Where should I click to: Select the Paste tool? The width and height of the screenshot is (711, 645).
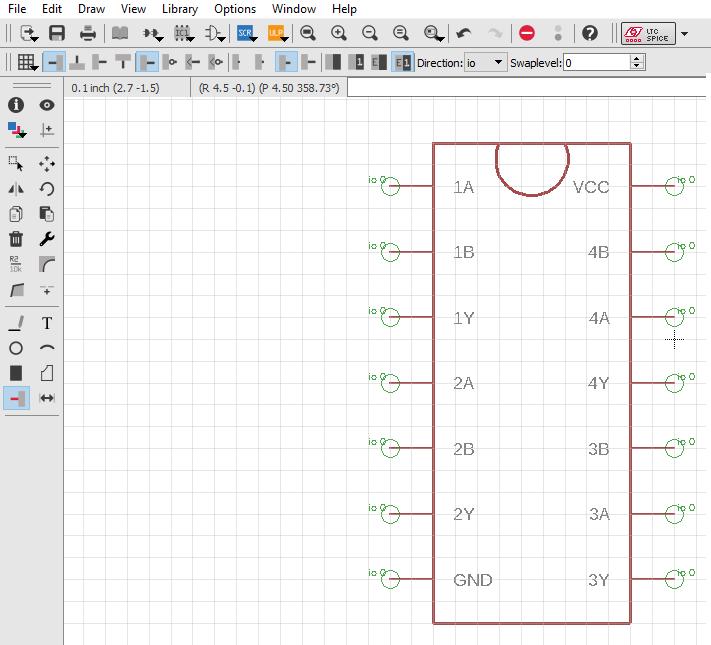tap(47, 214)
